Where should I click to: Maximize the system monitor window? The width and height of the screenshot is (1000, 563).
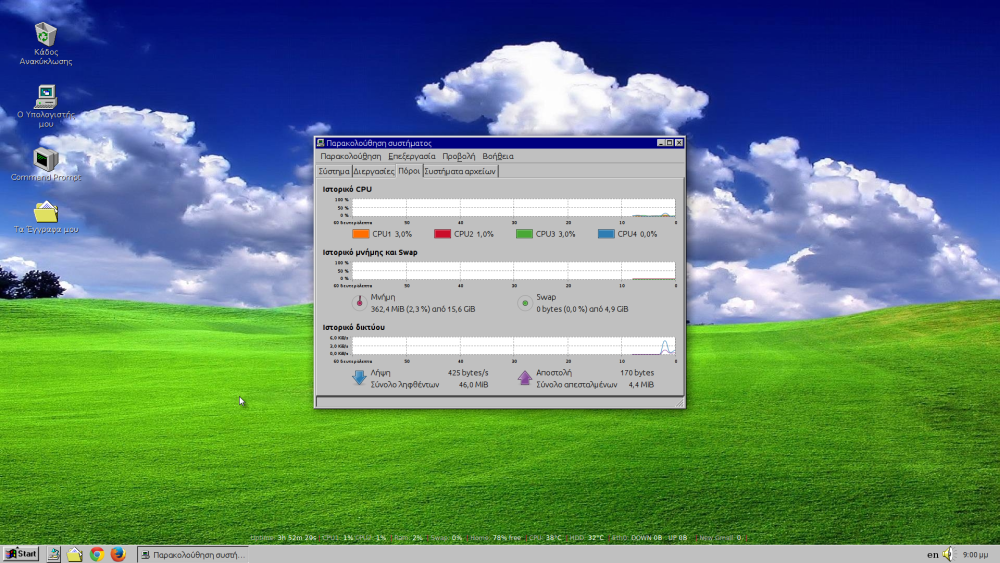point(670,143)
